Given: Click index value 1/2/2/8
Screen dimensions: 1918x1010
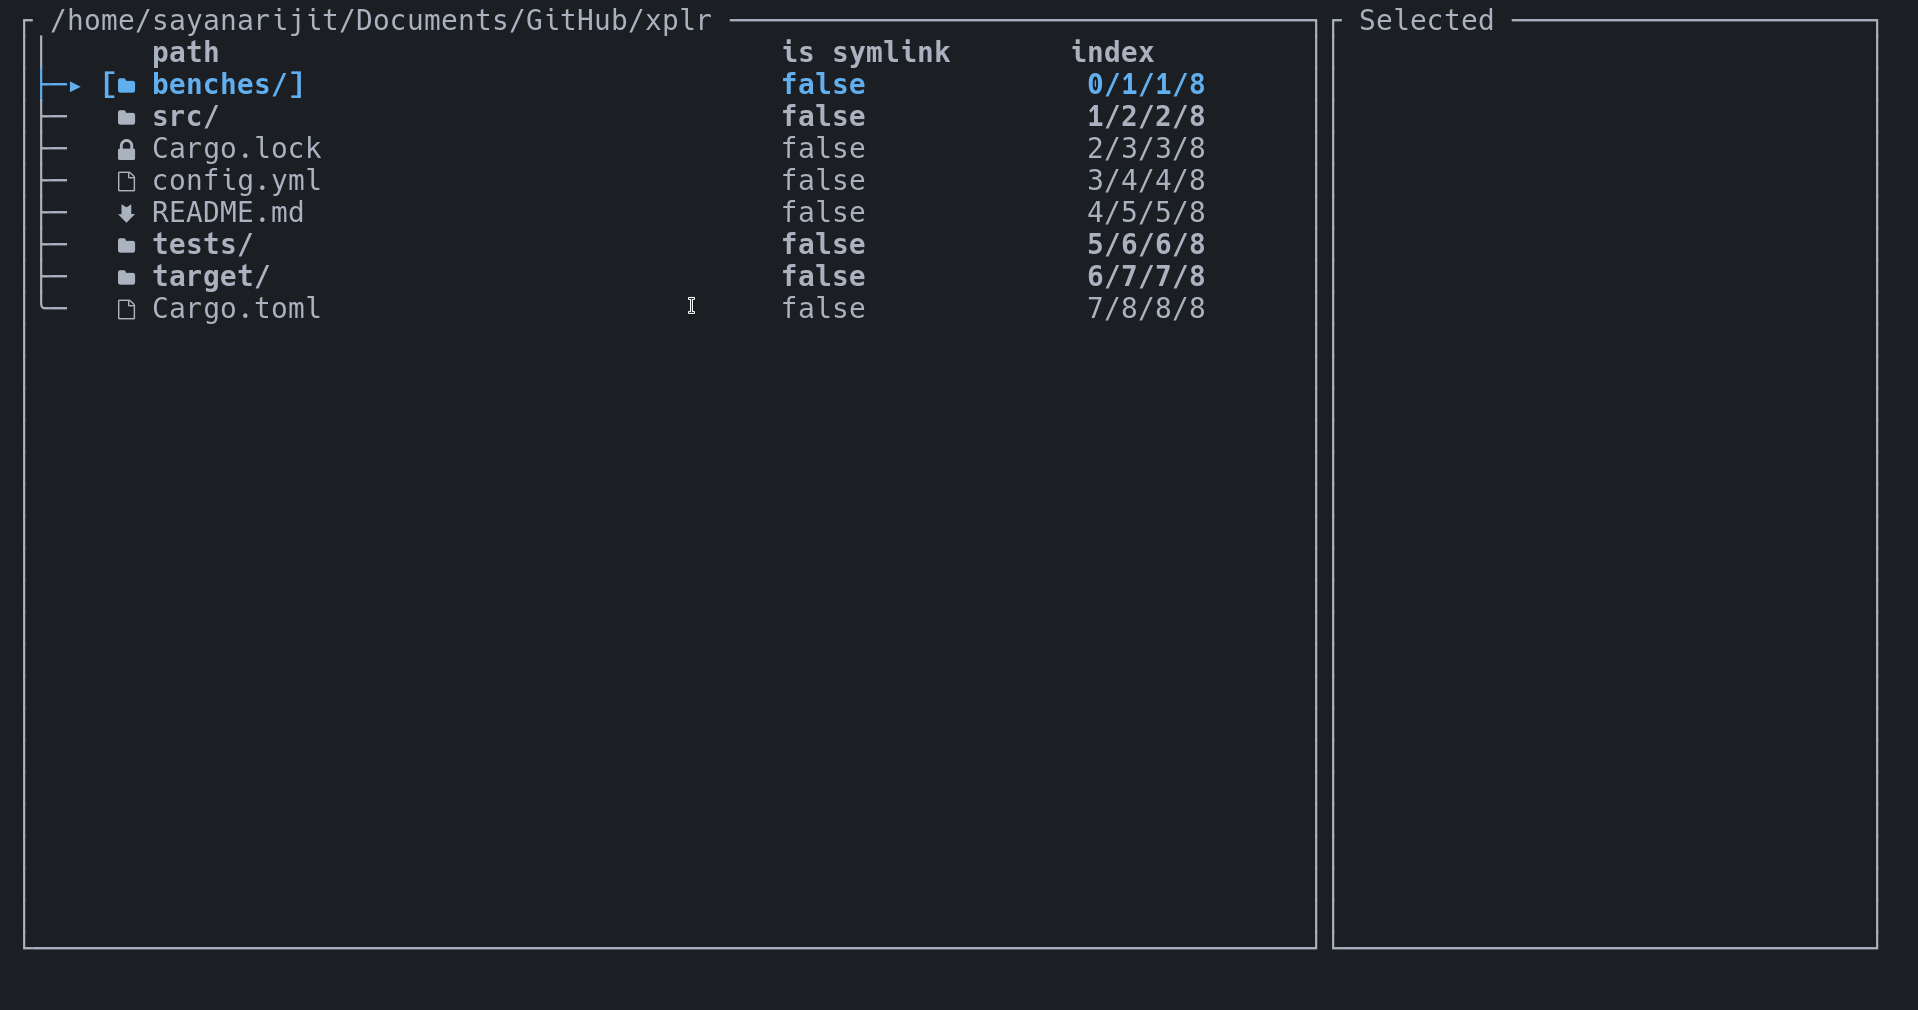Looking at the screenshot, I should [1146, 117].
